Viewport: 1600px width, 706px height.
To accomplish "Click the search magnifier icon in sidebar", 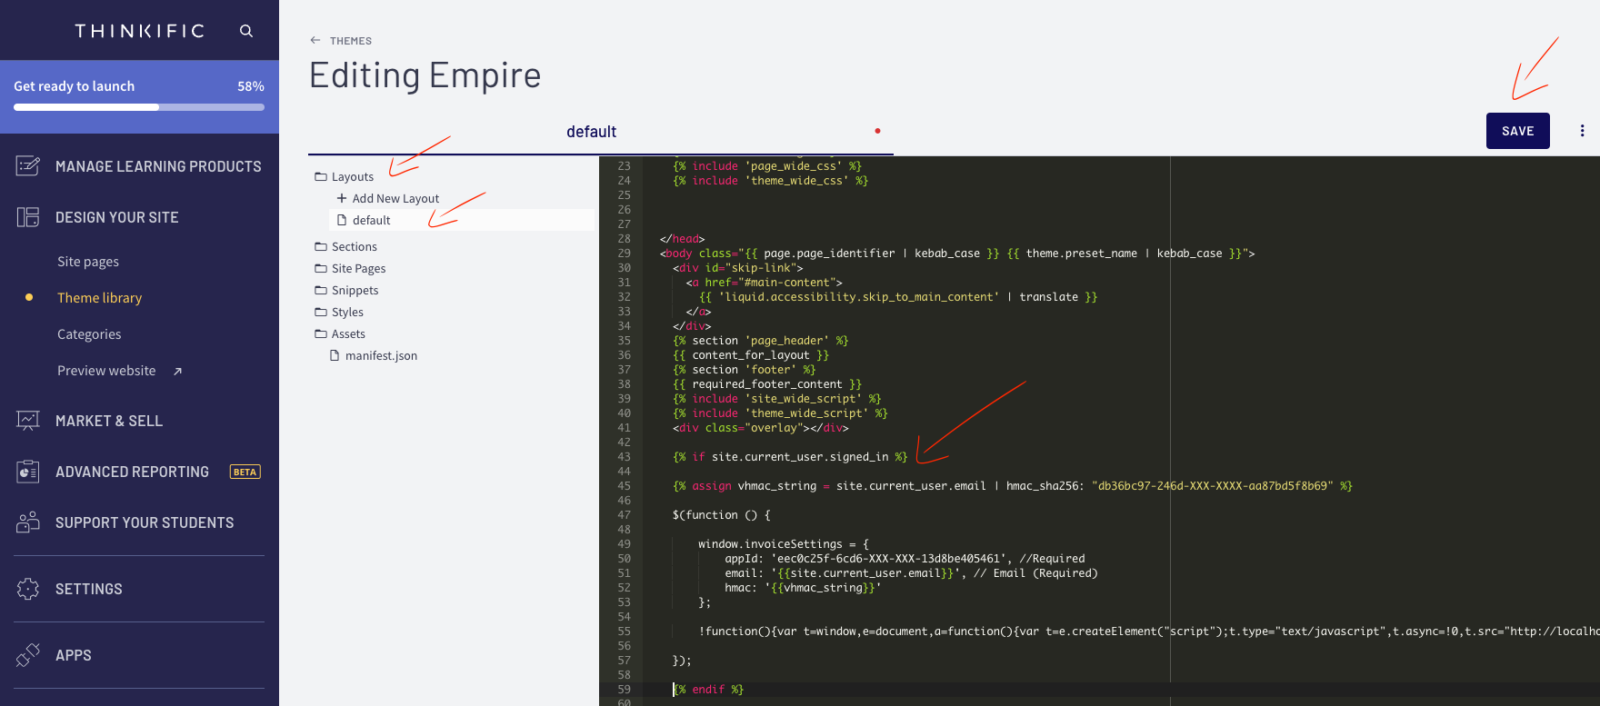I will coord(246,31).
